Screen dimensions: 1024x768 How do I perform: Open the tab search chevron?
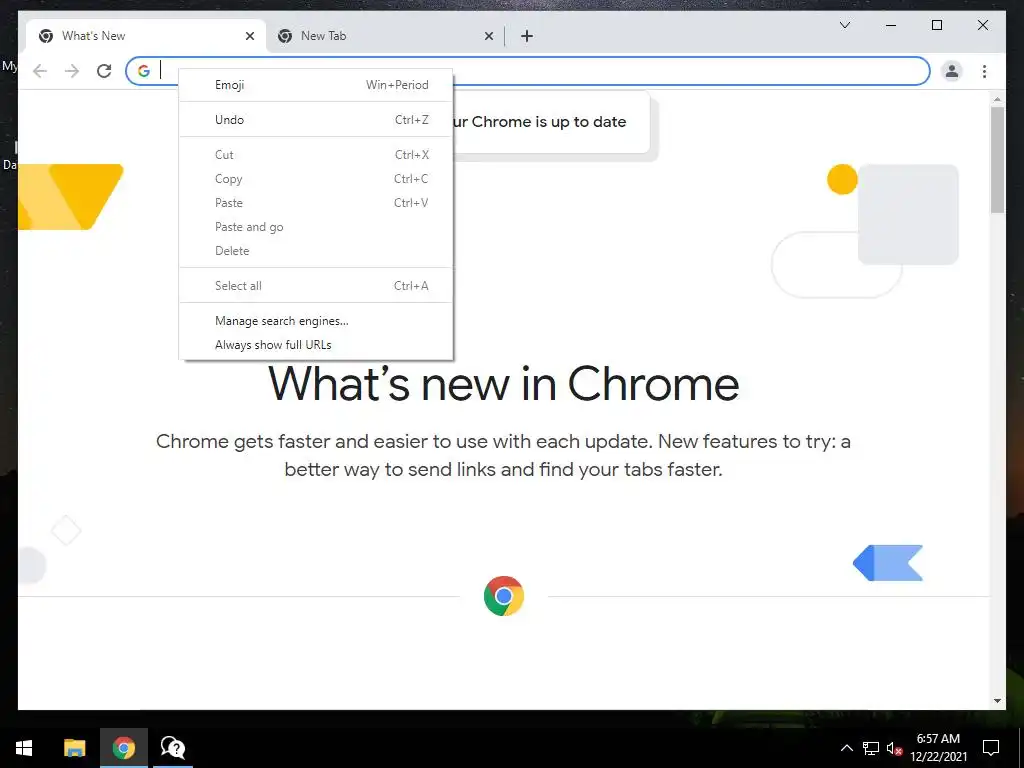844,25
